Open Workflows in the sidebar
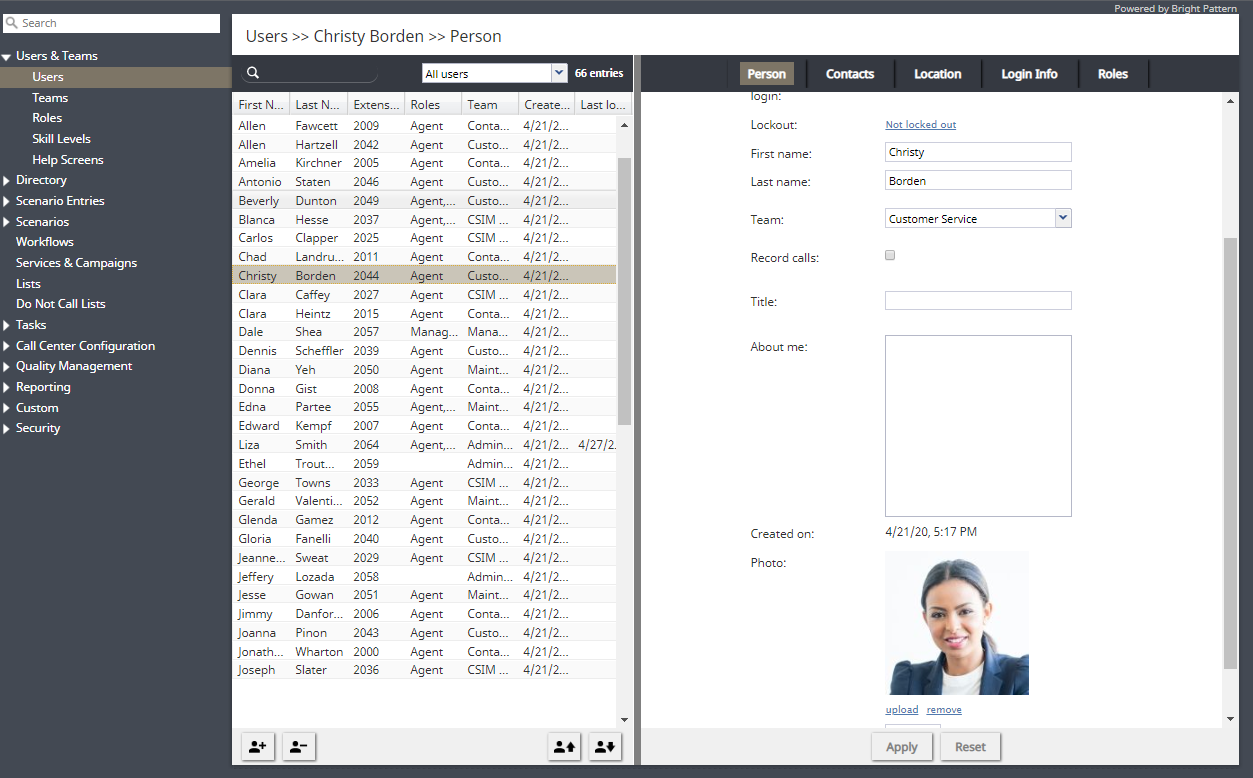The image size is (1253, 778). pos(45,242)
